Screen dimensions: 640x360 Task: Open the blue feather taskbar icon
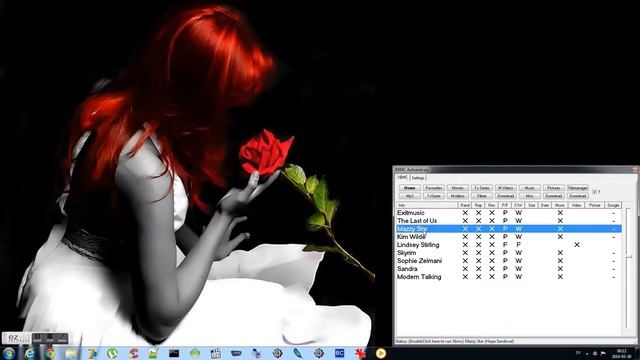click(298, 353)
